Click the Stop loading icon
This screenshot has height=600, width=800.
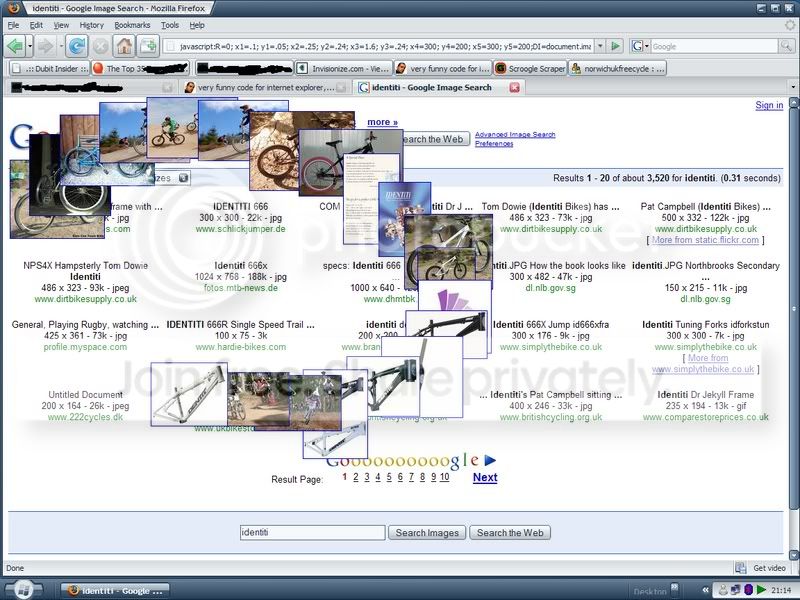pyautogui.click(x=101, y=46)
